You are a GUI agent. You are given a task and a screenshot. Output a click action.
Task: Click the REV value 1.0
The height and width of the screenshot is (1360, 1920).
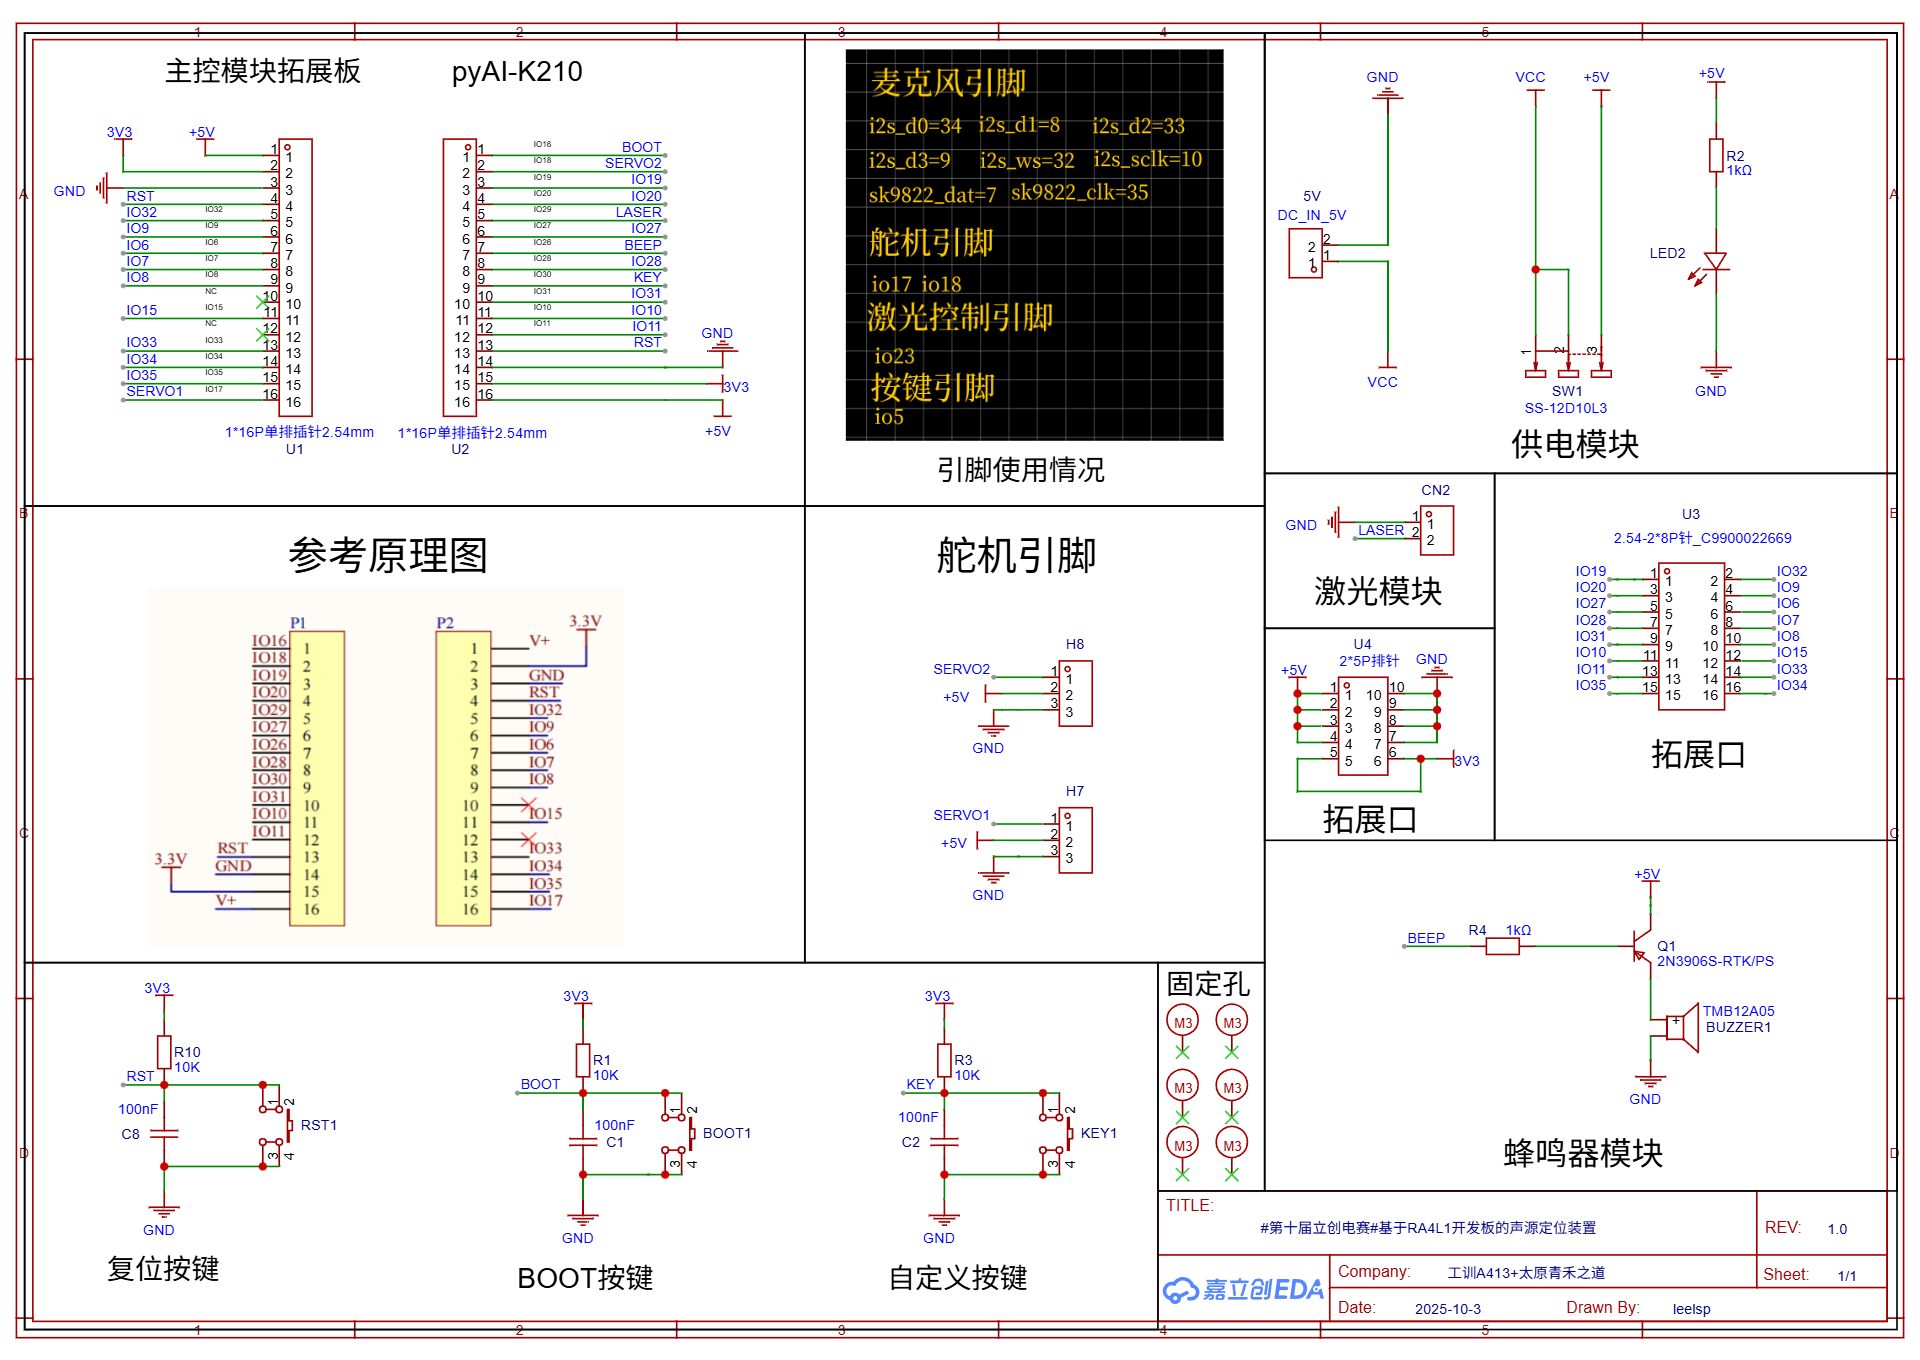coord(1837,1229)
